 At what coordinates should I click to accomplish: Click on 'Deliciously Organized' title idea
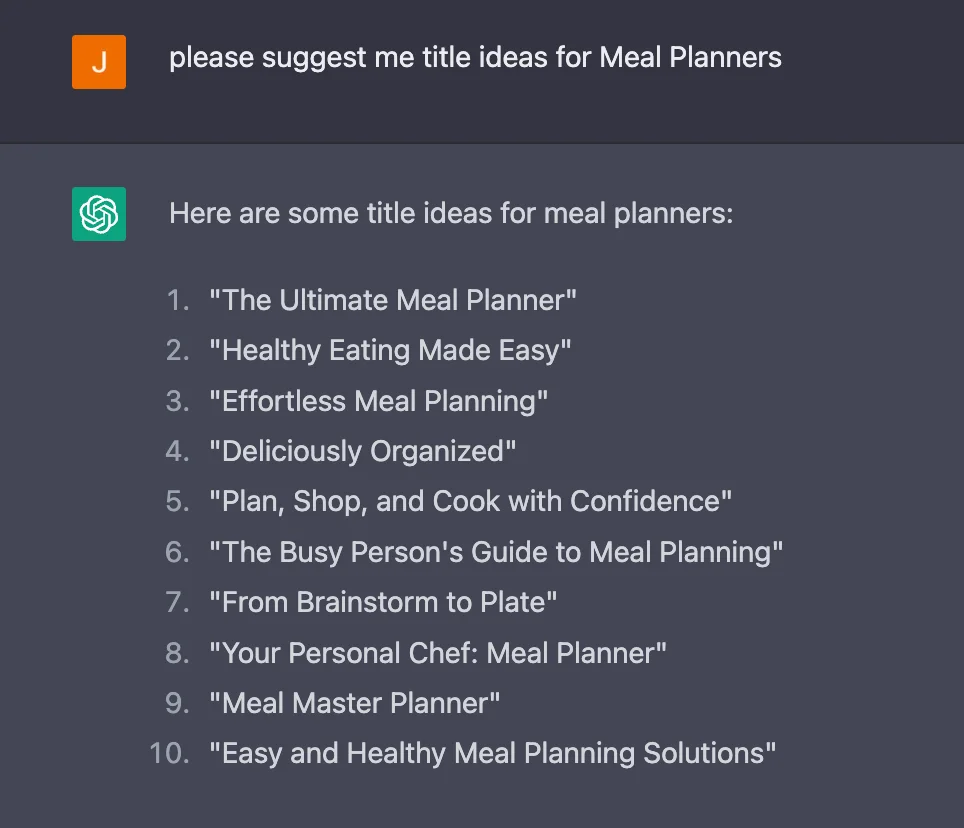[x=362, y=452]
